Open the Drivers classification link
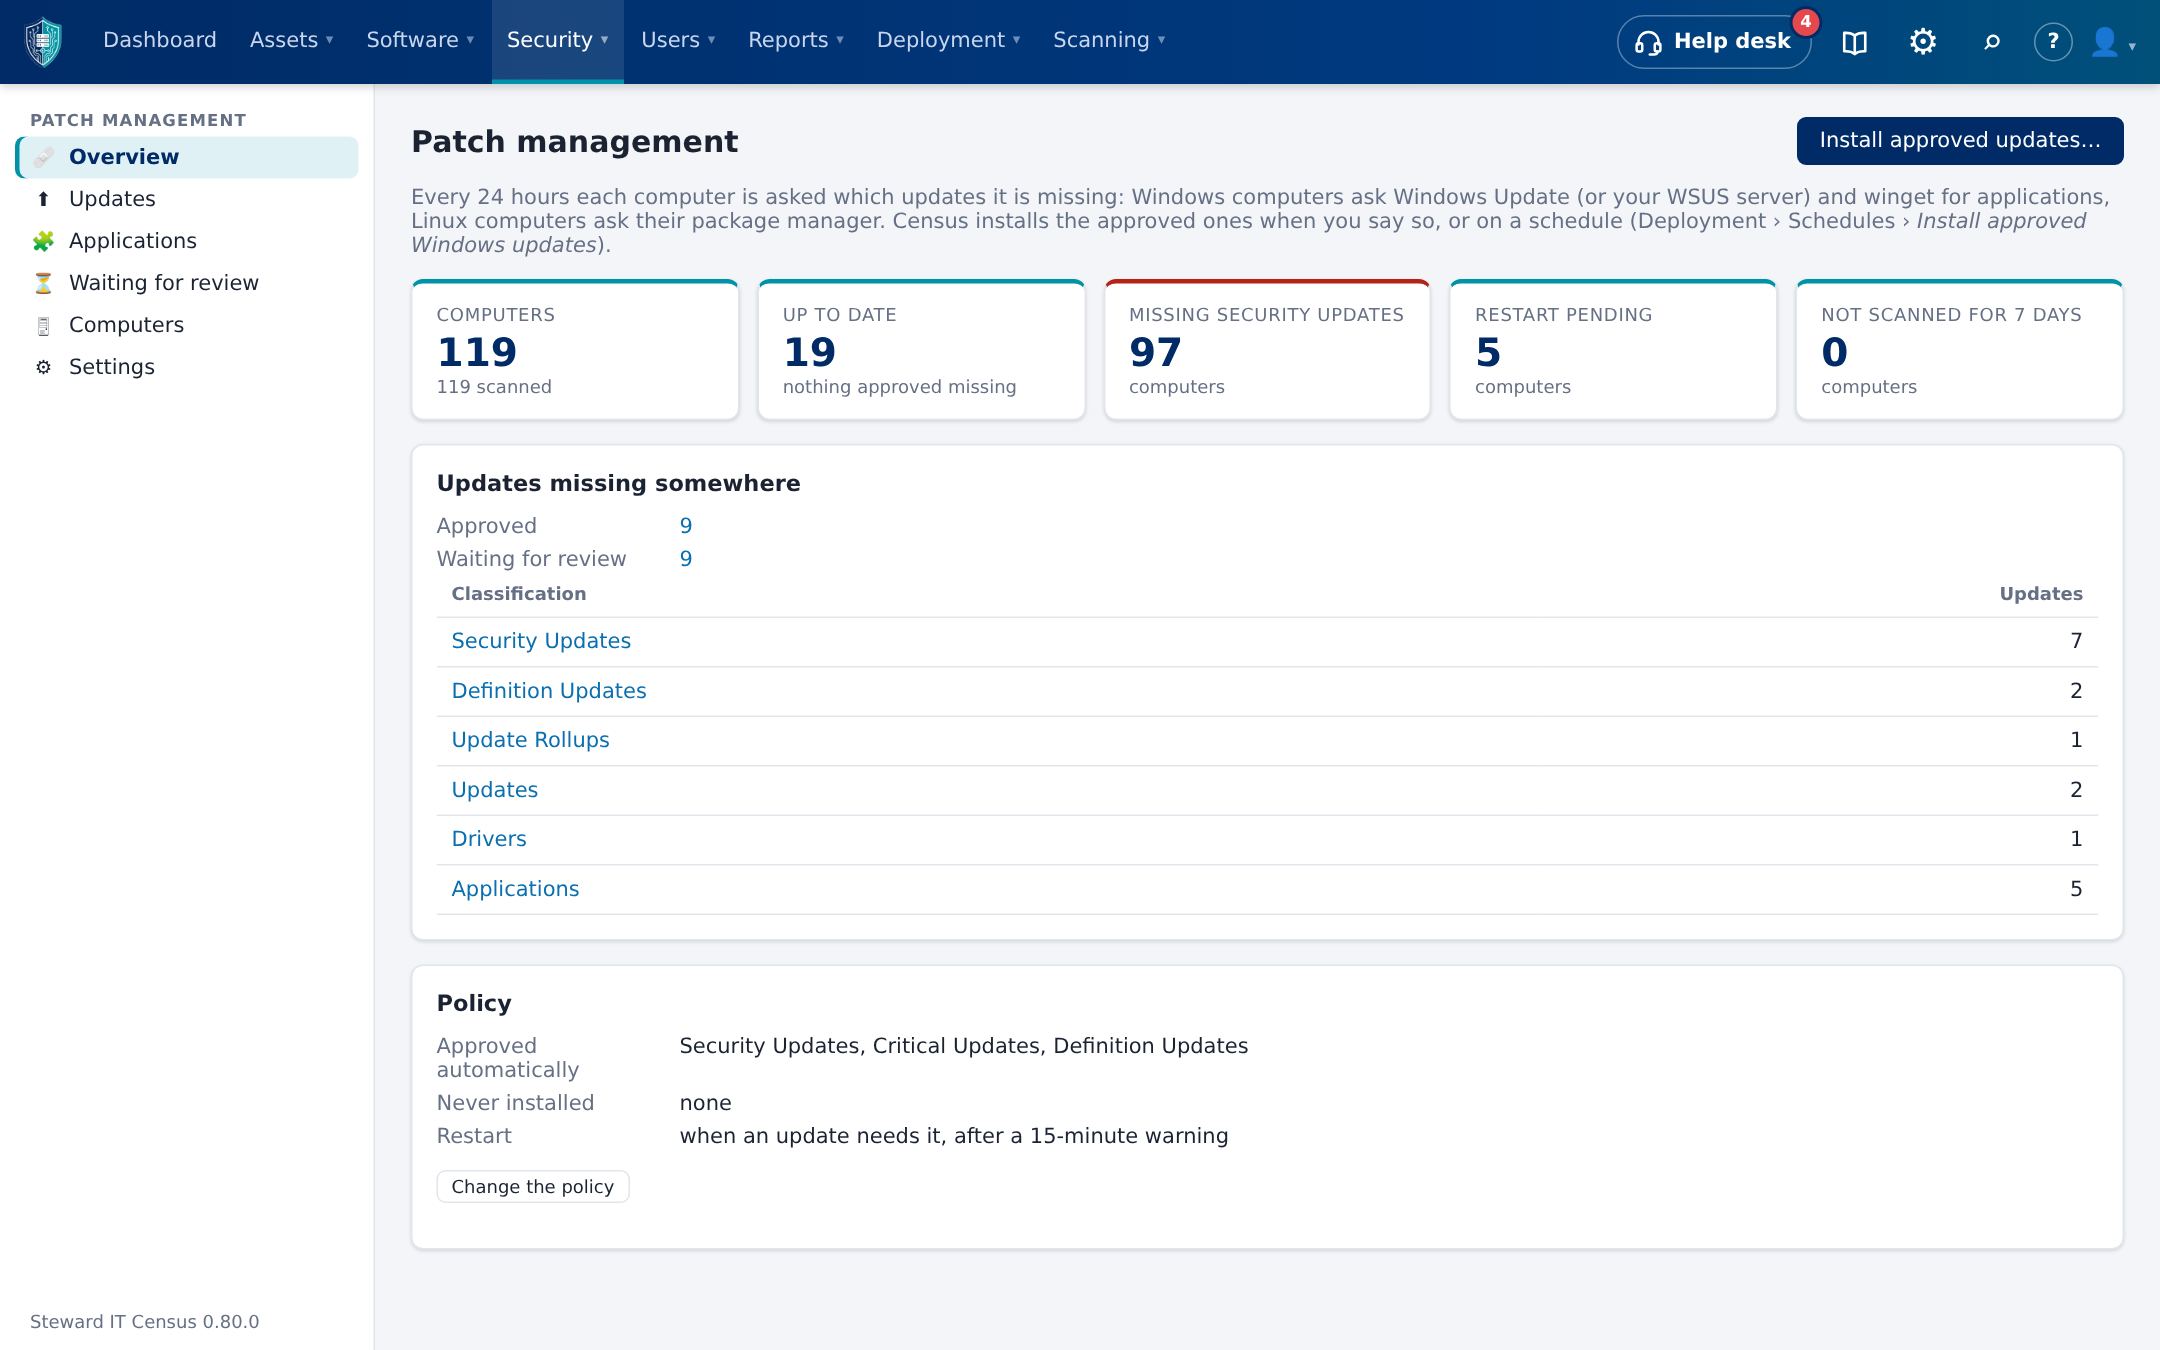 [489, 839]
